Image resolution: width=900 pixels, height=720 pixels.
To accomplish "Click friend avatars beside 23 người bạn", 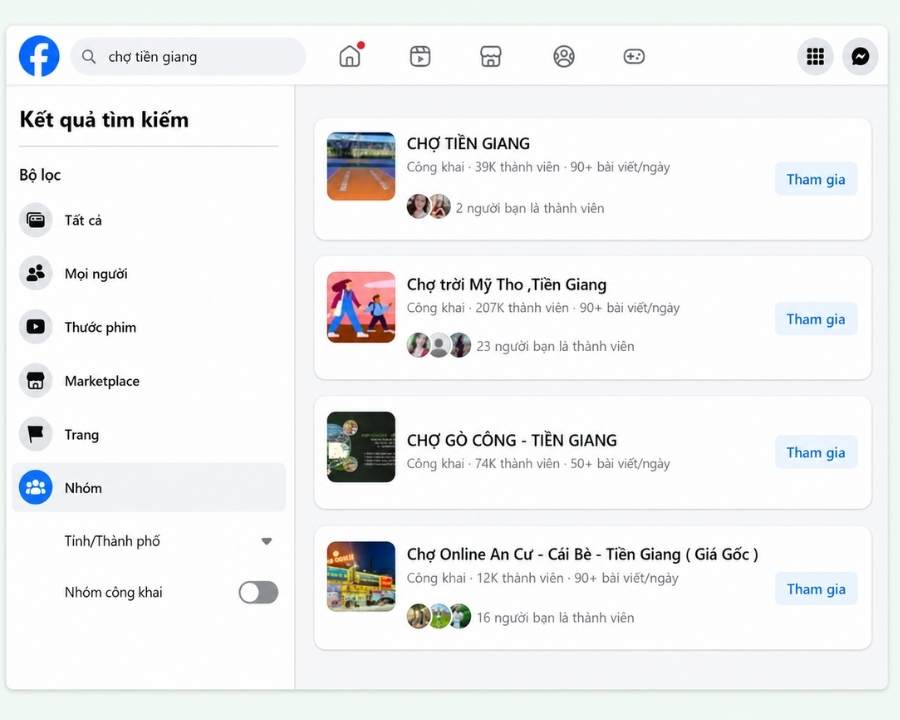I will tap(439, 345).
